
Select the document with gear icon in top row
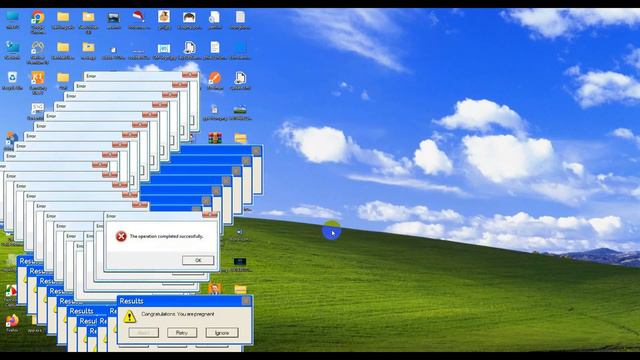[x=215, y=17]
